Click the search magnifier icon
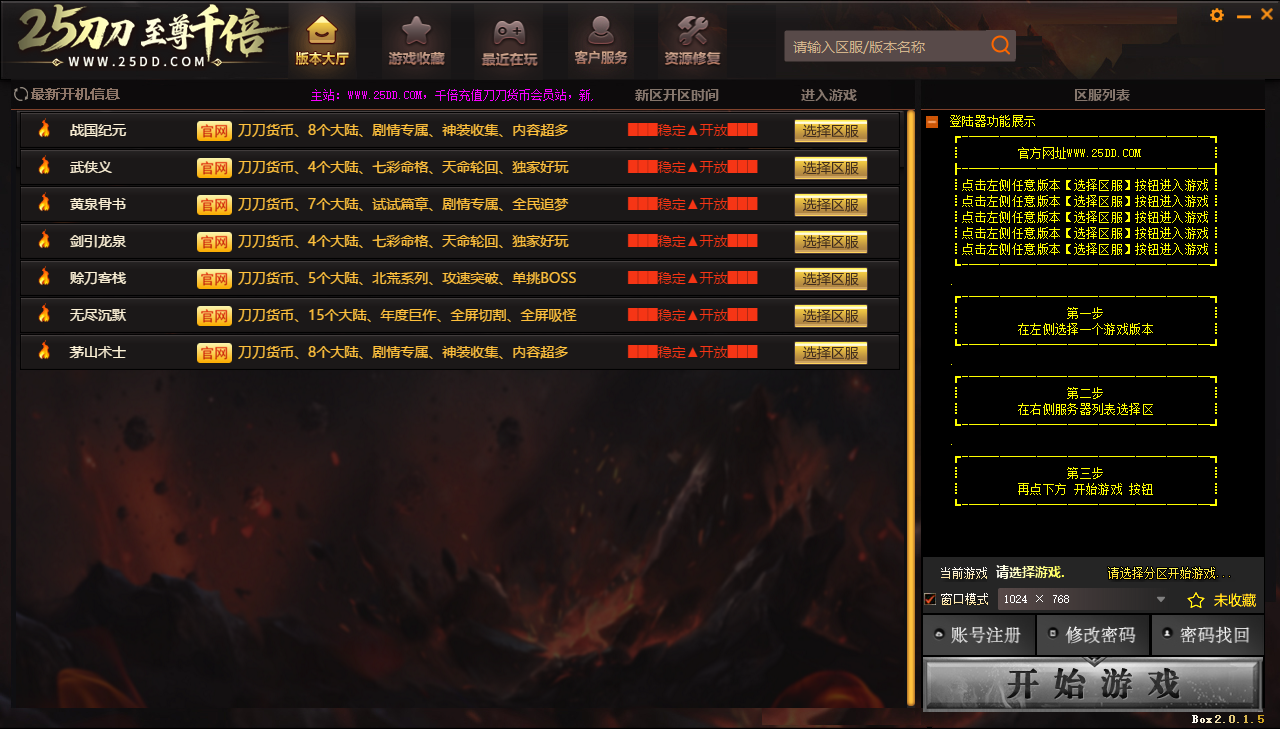 pyautogui.click(x=1000, y=46)
